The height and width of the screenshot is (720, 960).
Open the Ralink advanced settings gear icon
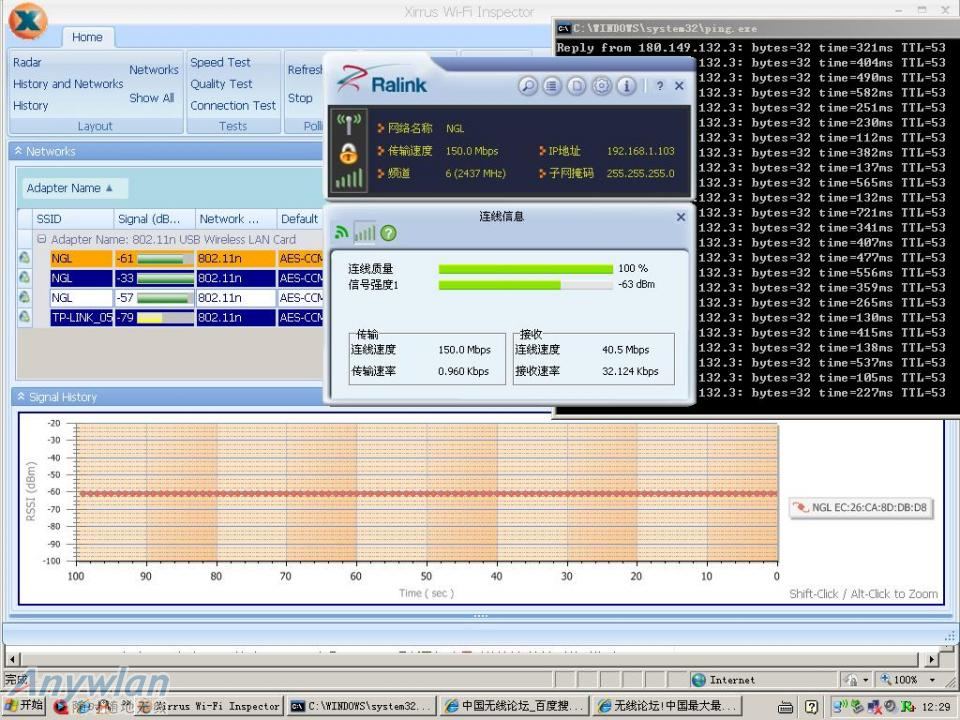pyautogui.click(x=602, y=86)
